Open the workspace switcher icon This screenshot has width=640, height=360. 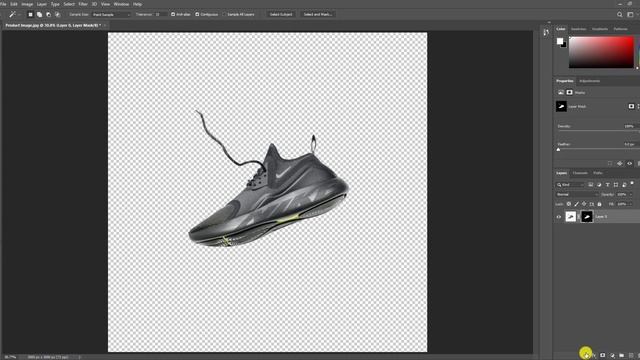[x=630, y=14]
